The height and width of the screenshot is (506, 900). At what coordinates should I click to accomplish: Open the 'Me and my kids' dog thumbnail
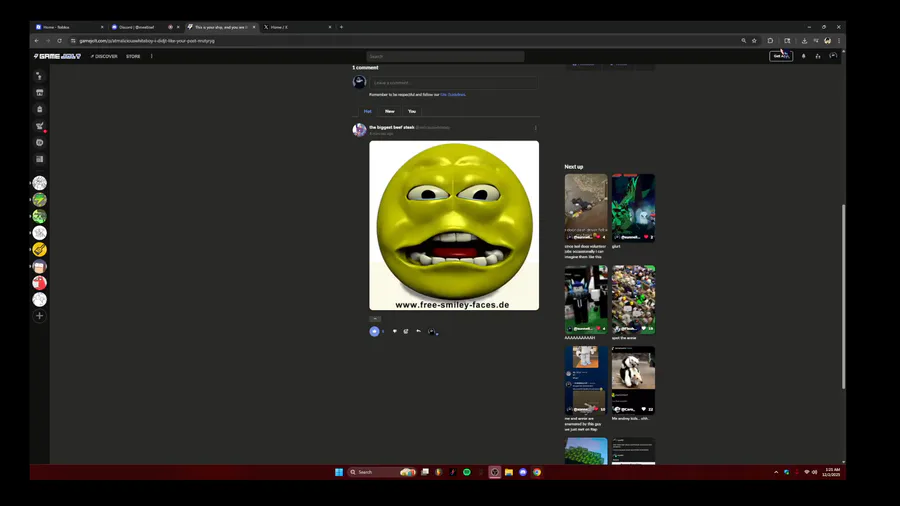tap(633, 380)
